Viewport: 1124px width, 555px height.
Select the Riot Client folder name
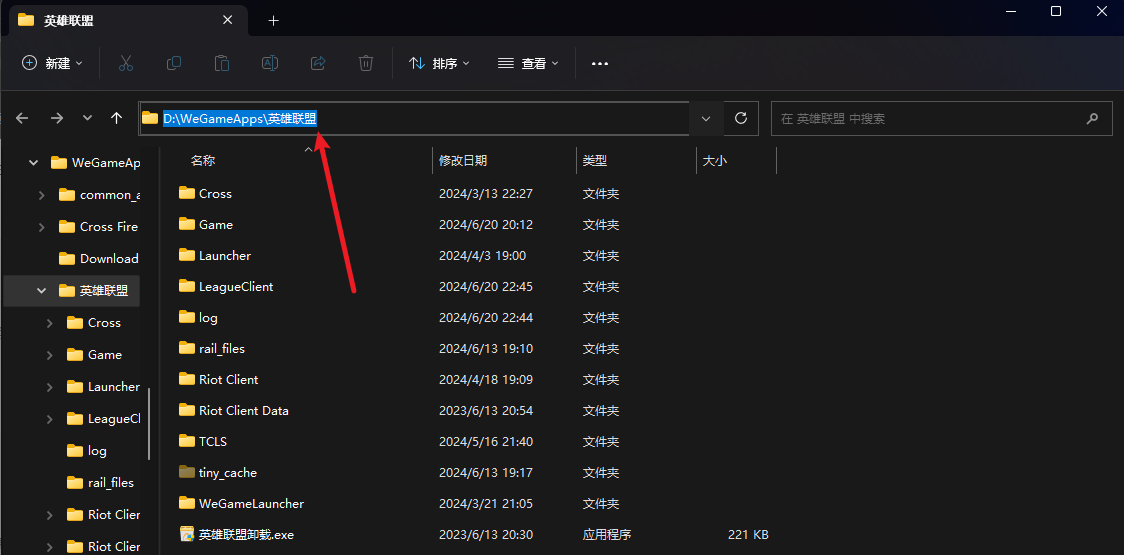[x=229, y=379]
